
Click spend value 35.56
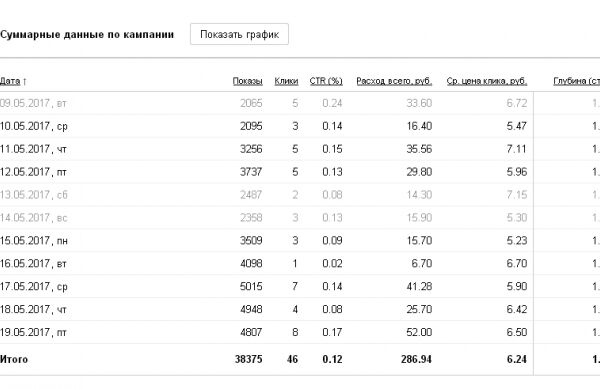coord(419,149)
